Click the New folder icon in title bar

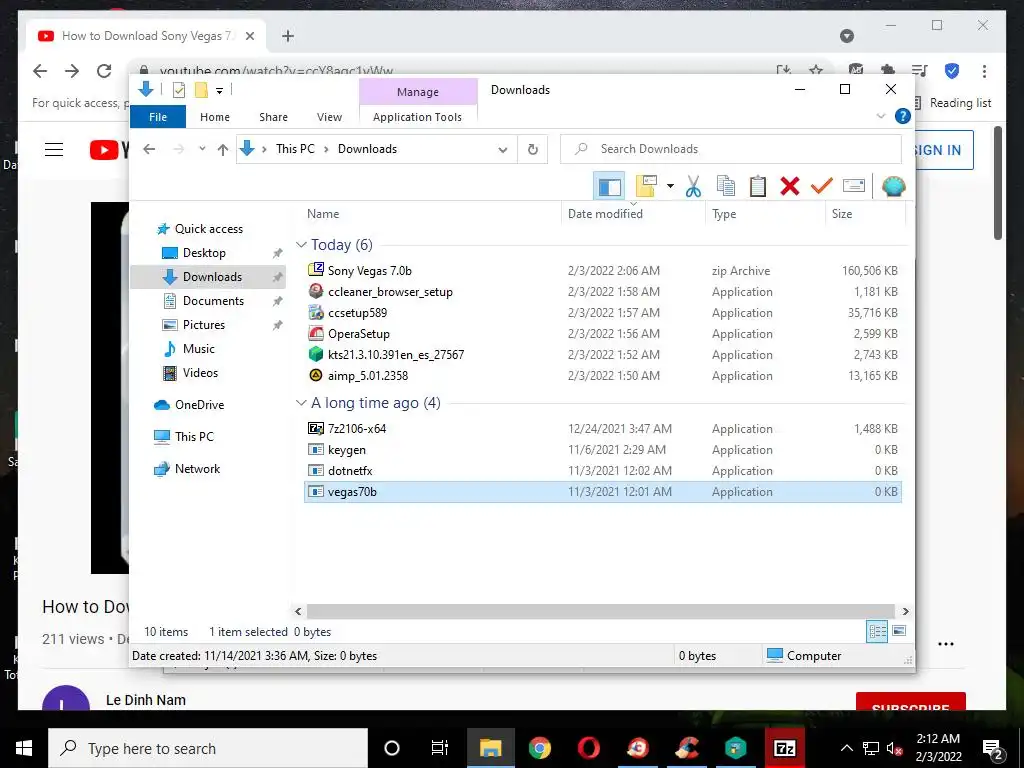201,90
